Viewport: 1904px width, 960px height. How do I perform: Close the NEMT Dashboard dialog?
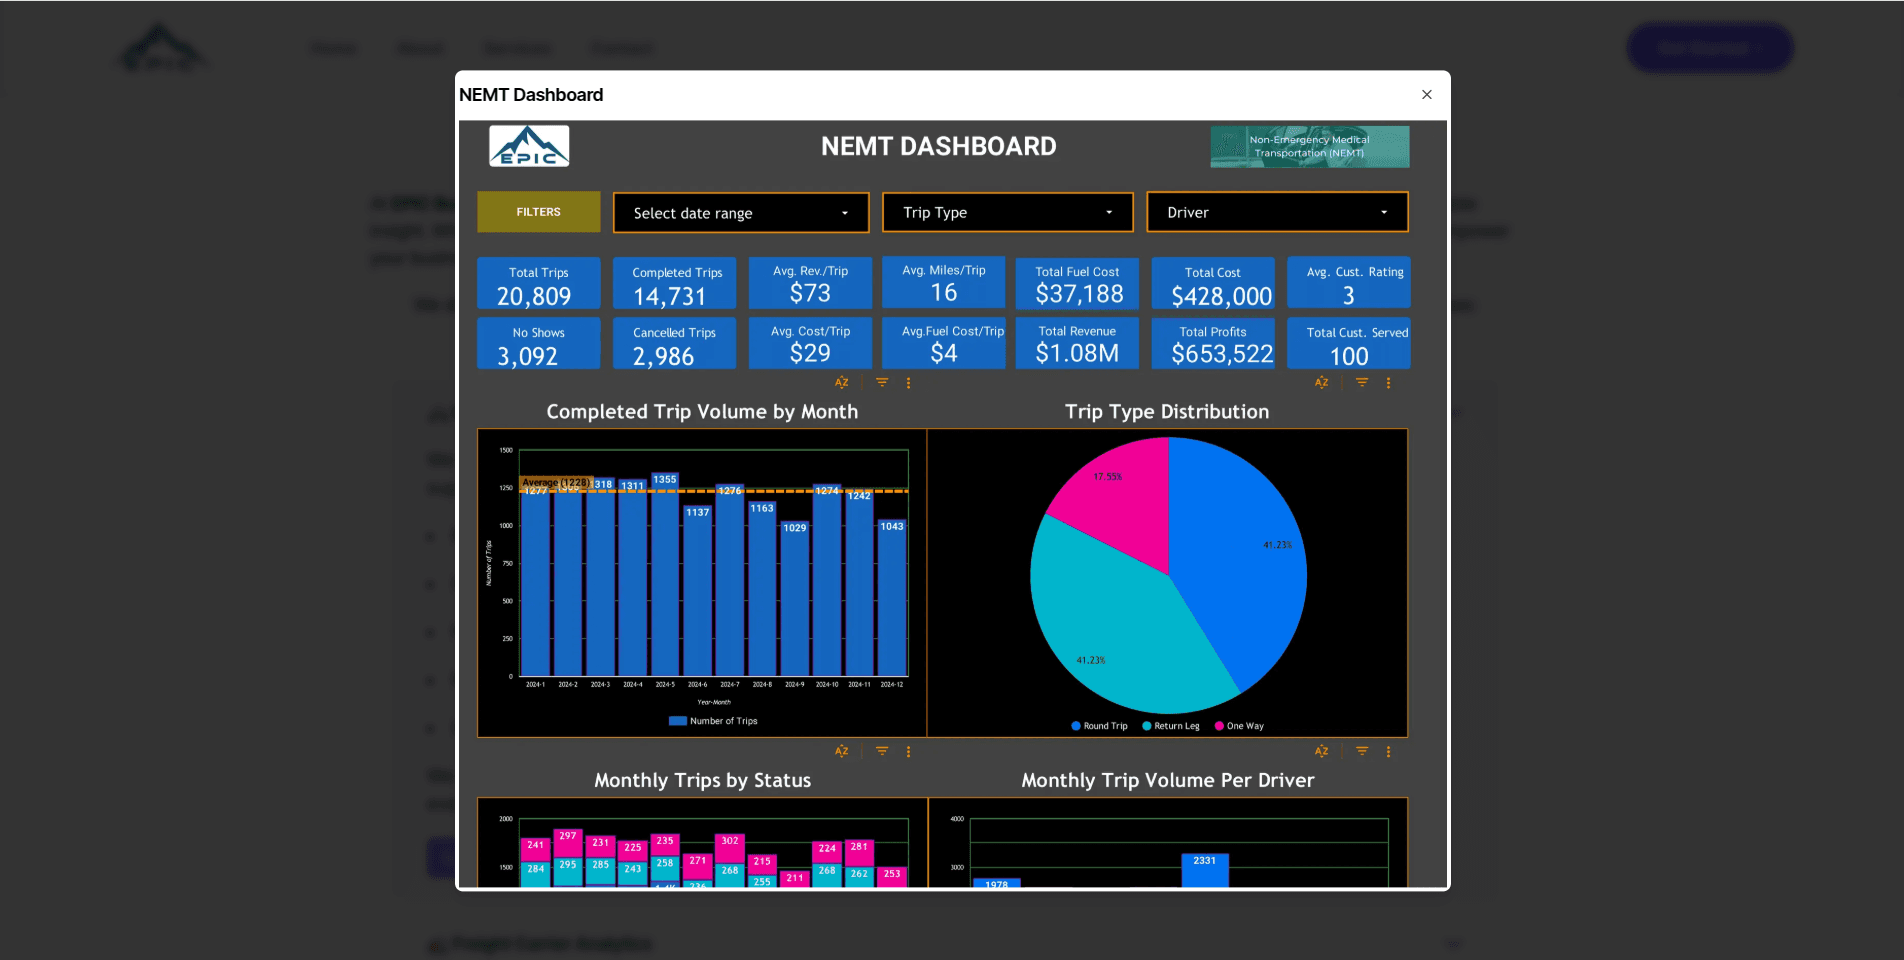tap(1426, 95)
